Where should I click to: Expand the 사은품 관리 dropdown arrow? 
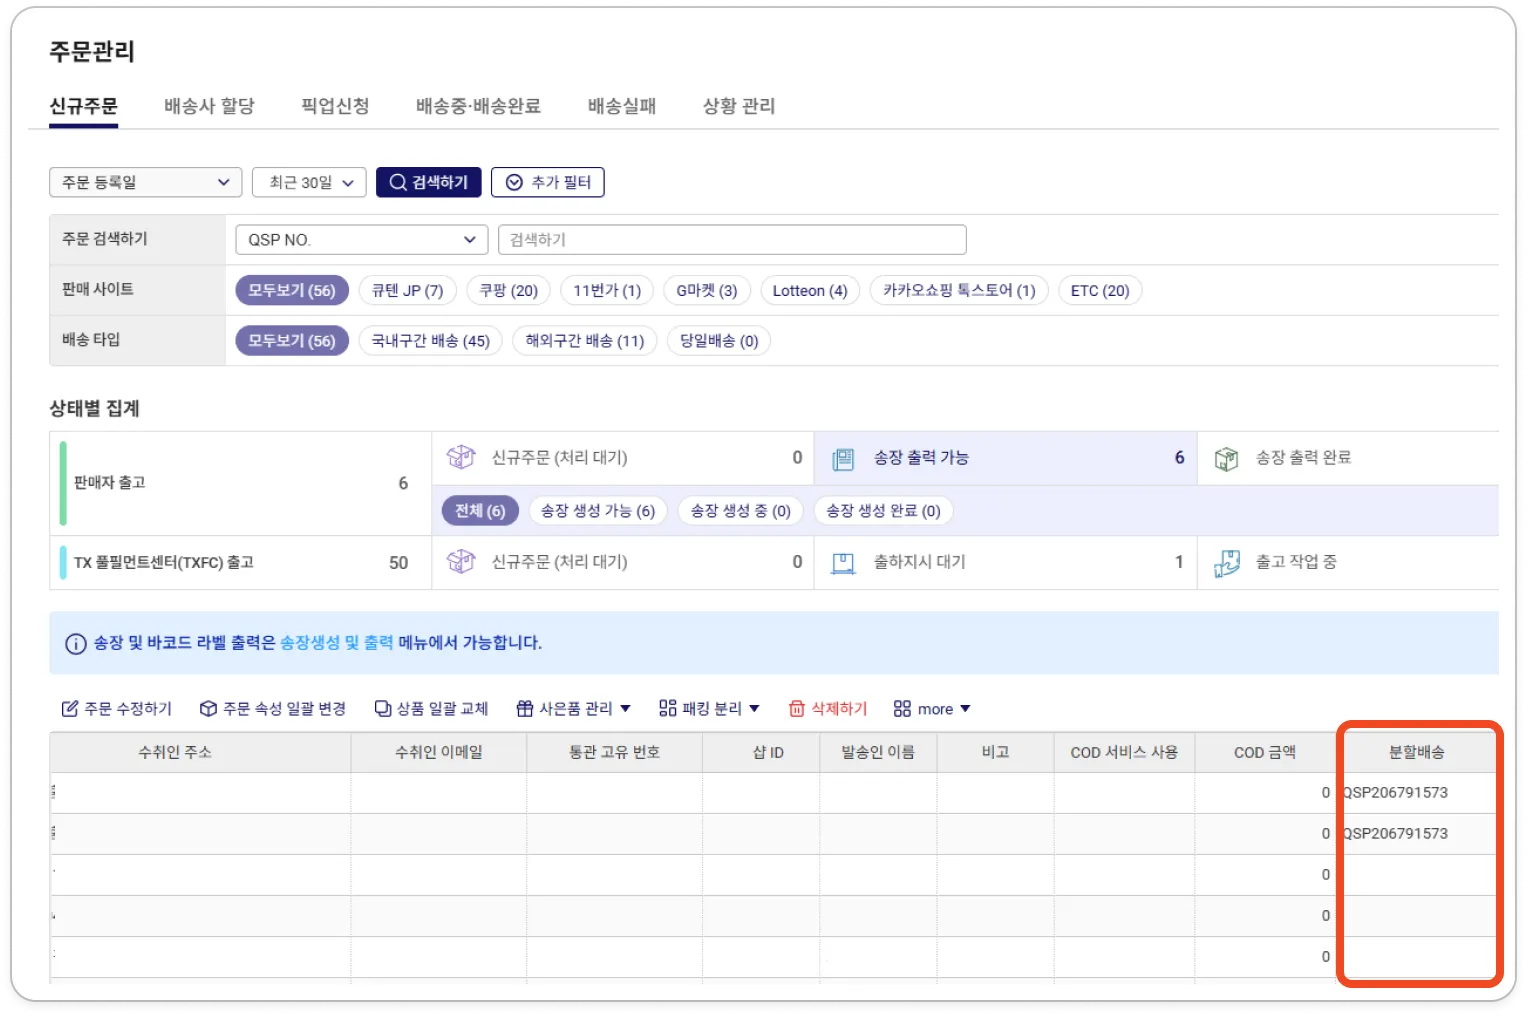click(626, 709)
